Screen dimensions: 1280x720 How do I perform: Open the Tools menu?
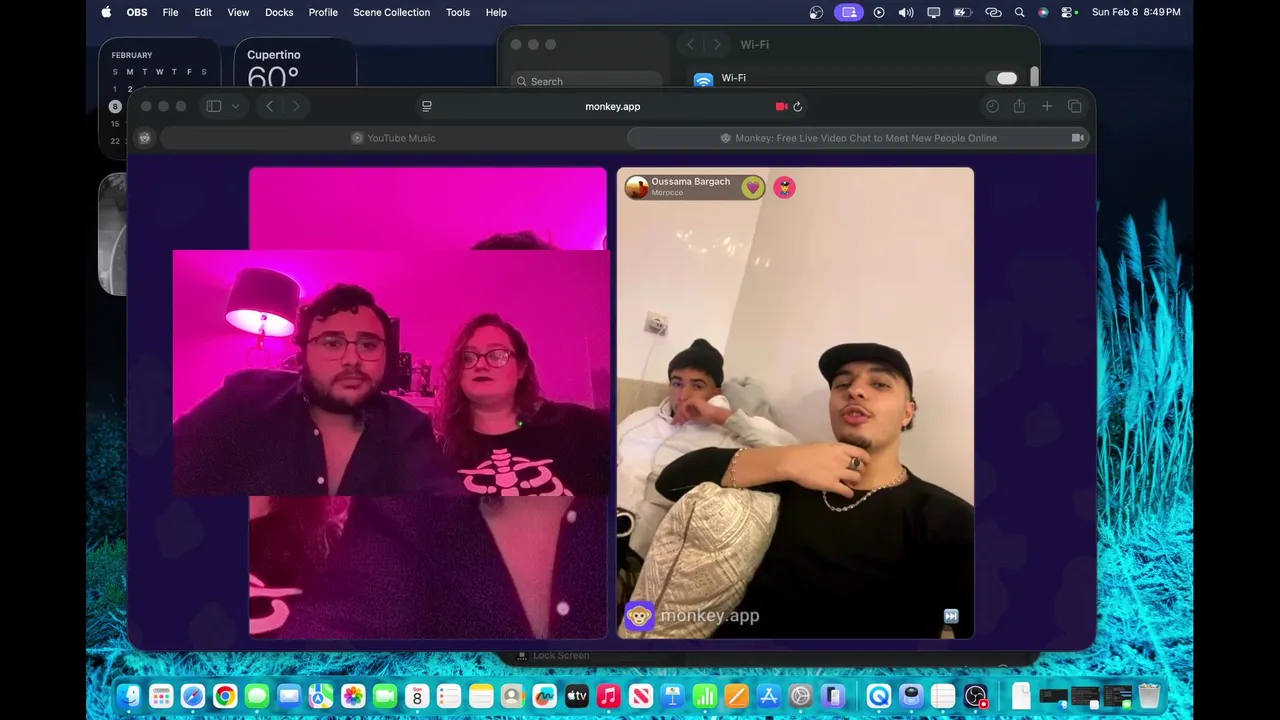[x=458, y=12]
